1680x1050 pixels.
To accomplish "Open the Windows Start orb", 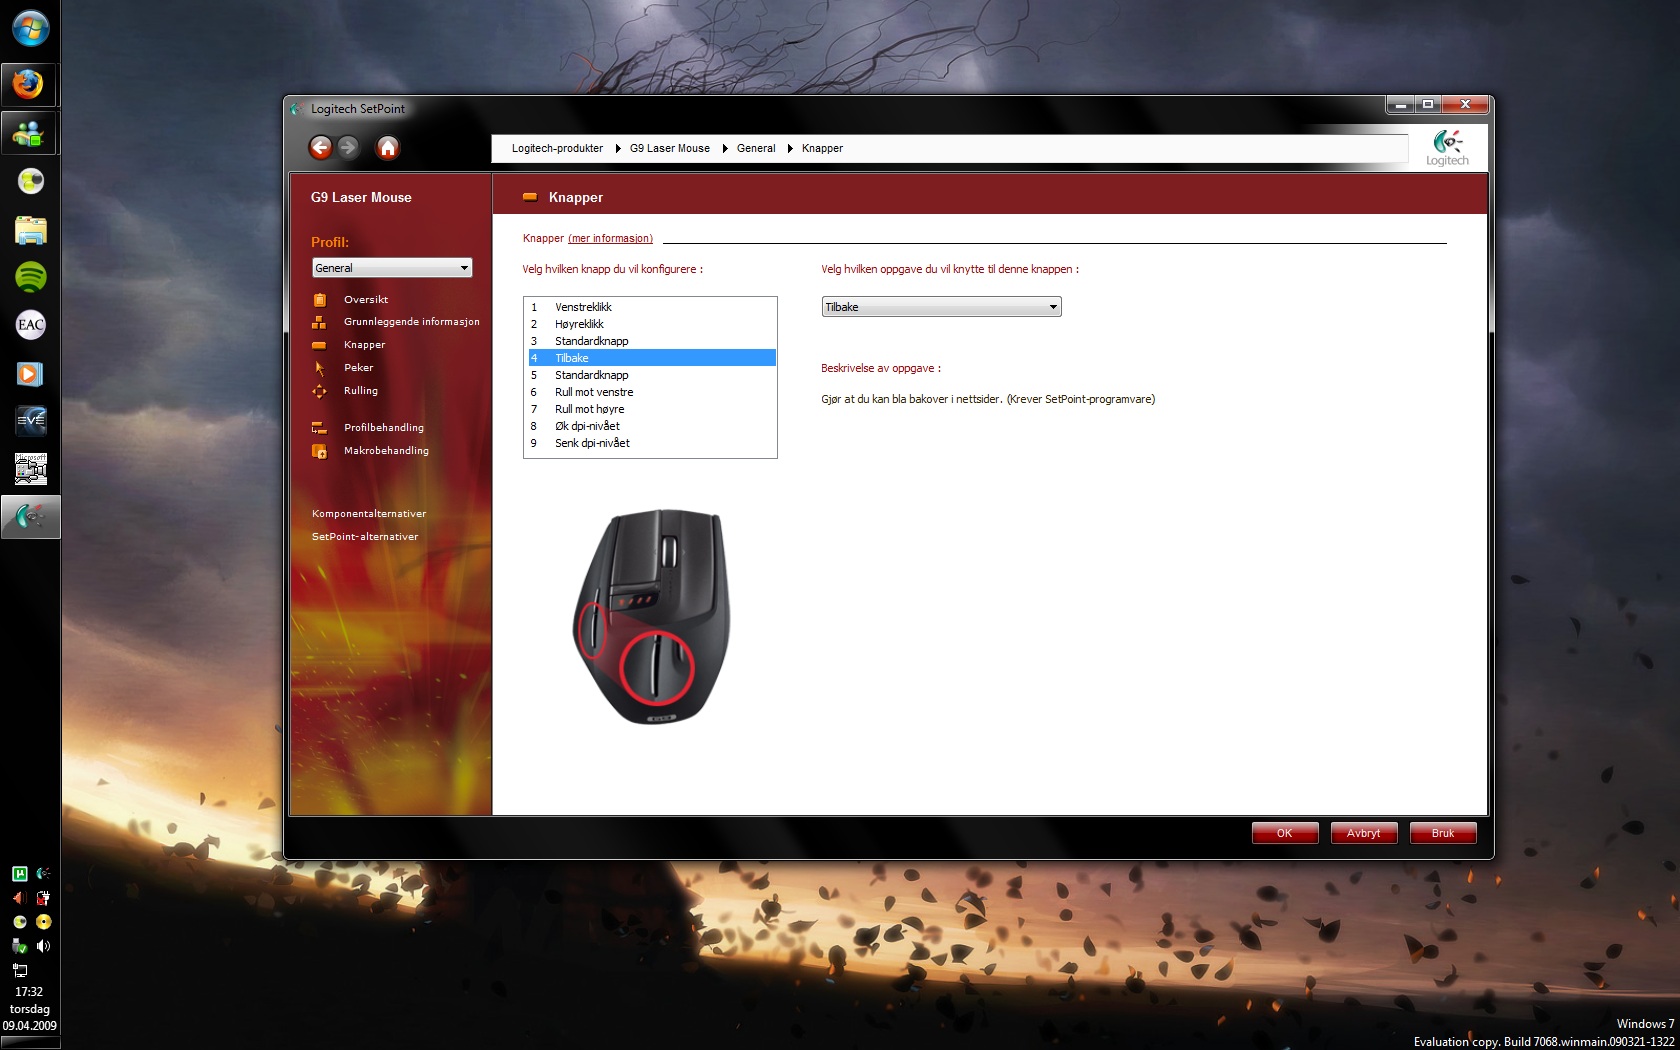I will (x=30, y=29).
